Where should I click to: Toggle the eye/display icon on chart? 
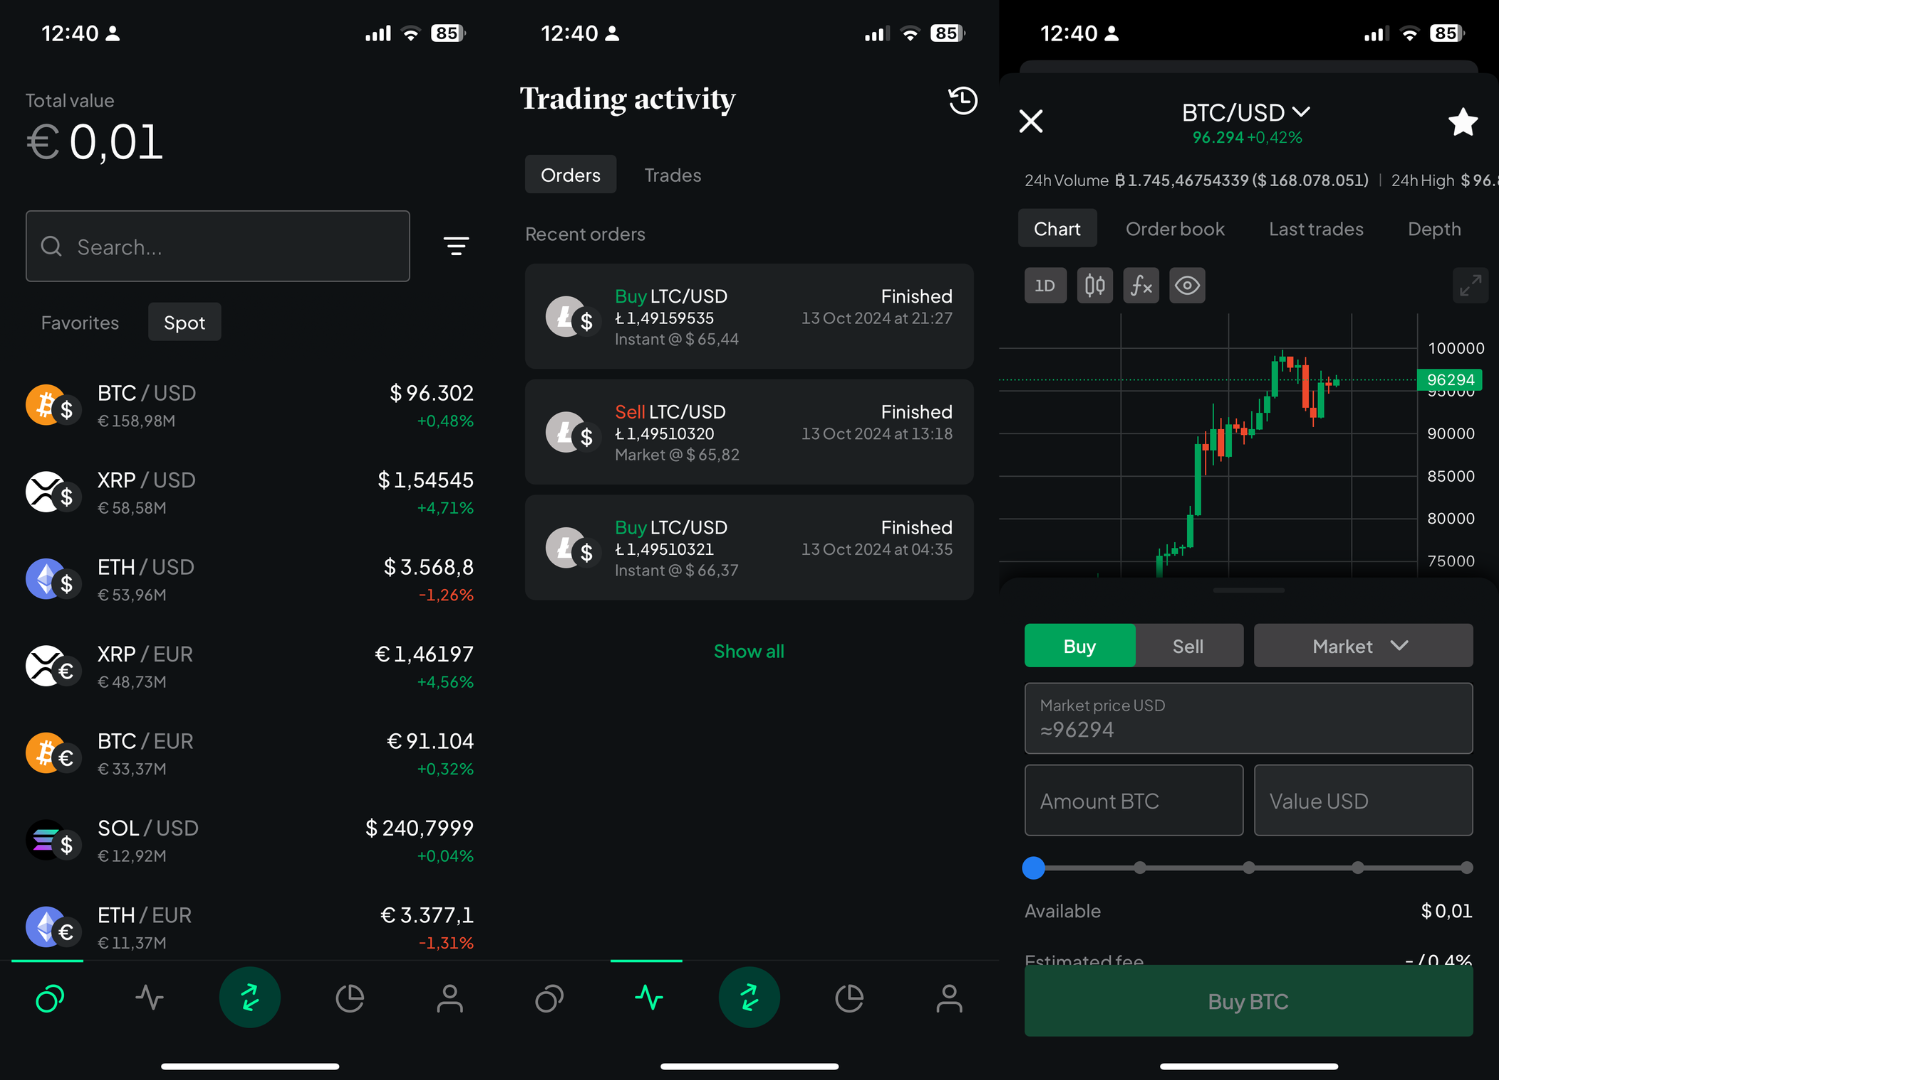(1185, 285)
